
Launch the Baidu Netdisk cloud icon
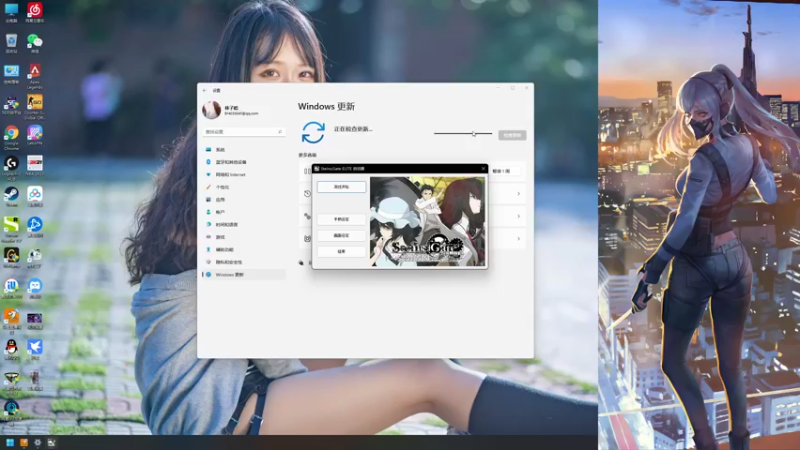35,196
